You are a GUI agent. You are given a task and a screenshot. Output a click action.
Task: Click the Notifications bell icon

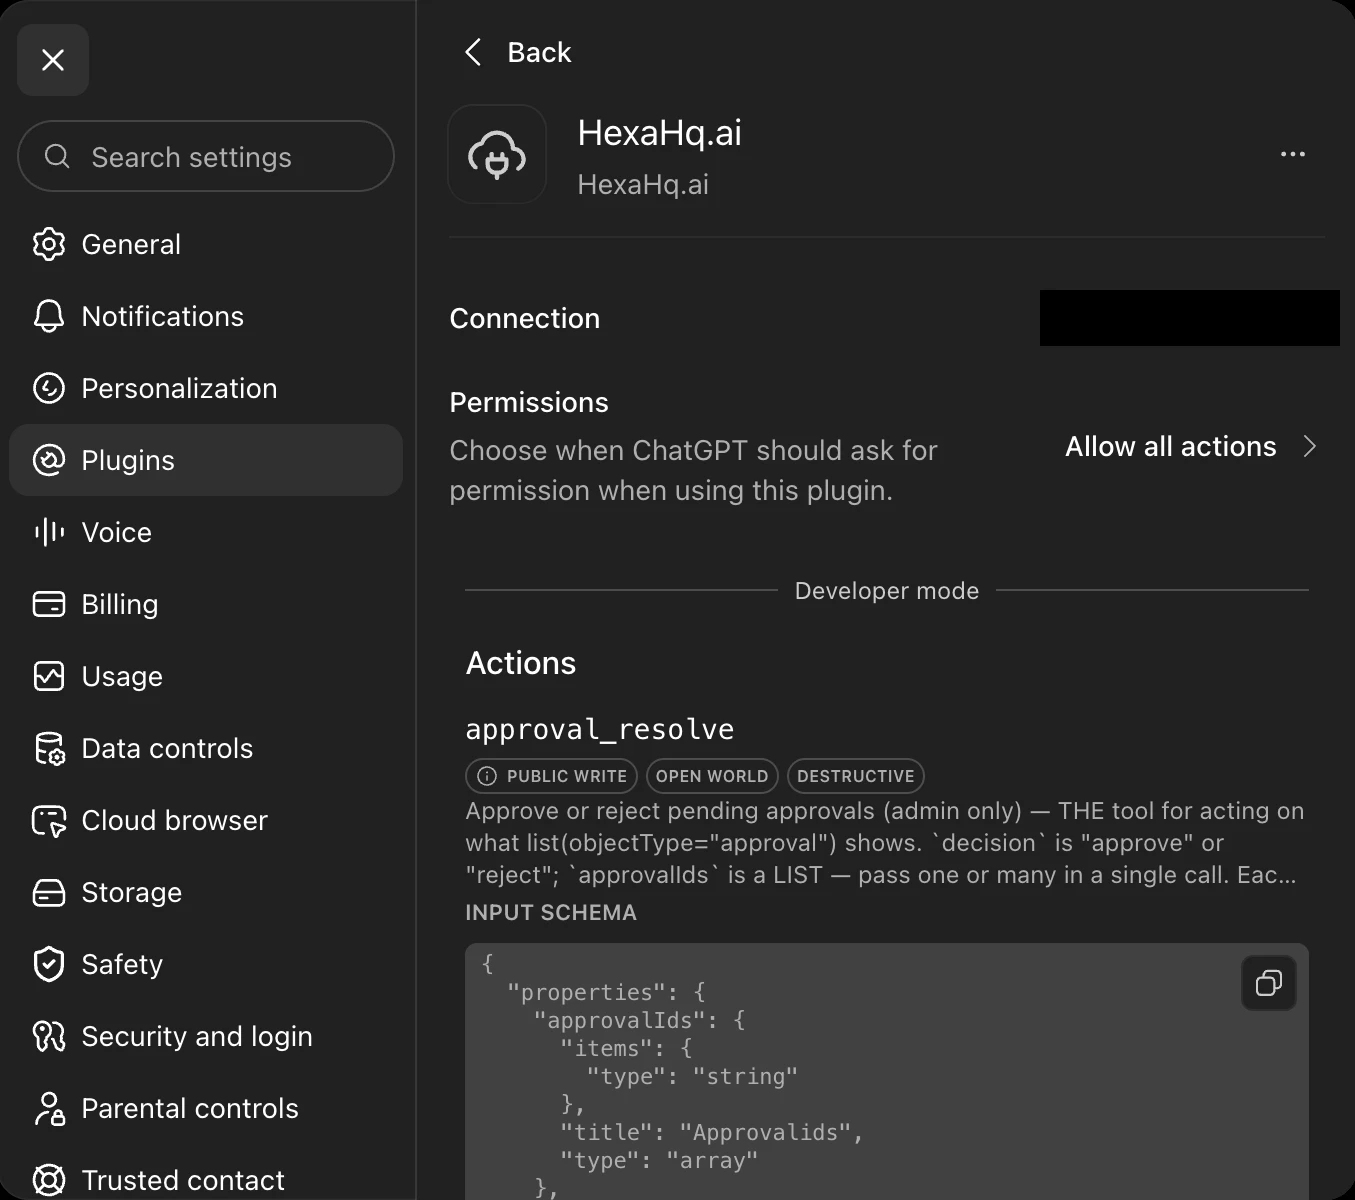pyautogui.click(x=49, y=316)
